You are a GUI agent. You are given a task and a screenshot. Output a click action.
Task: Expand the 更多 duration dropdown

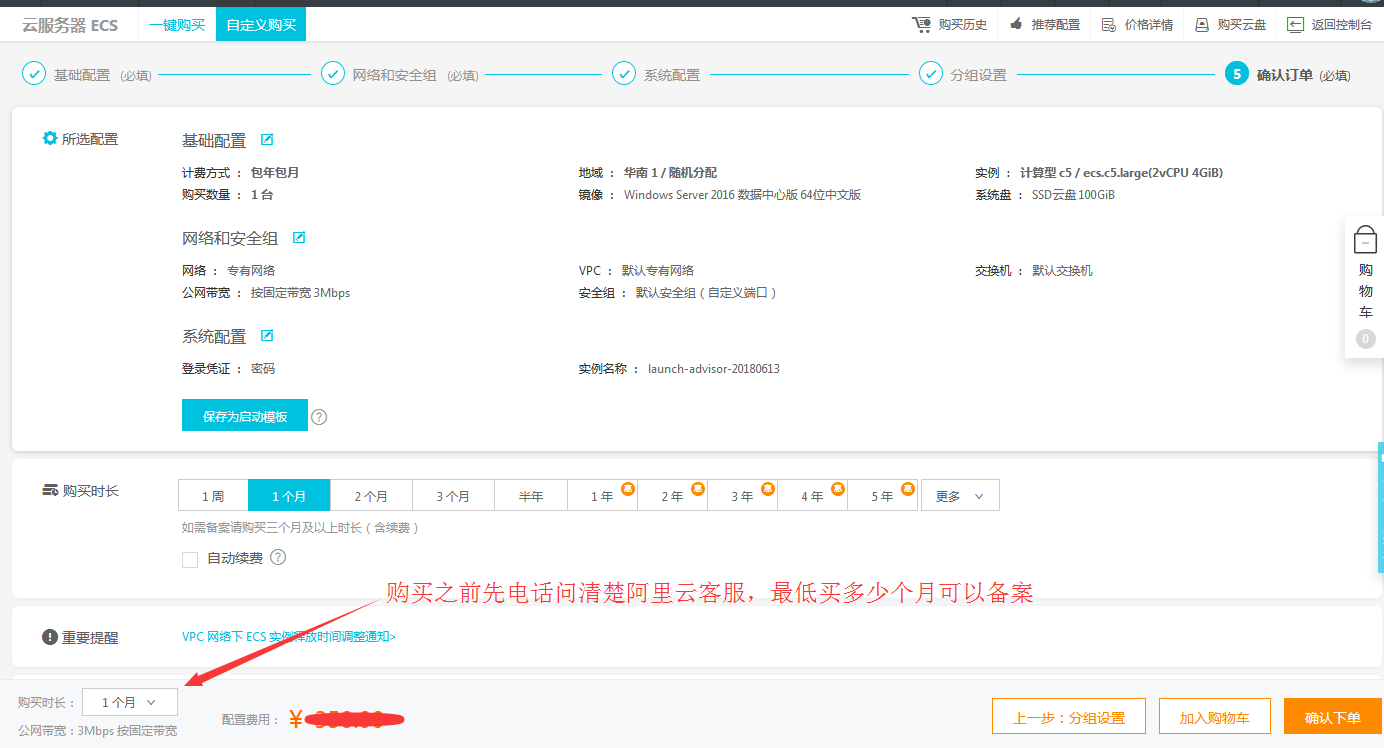click(x=959, y=496)
